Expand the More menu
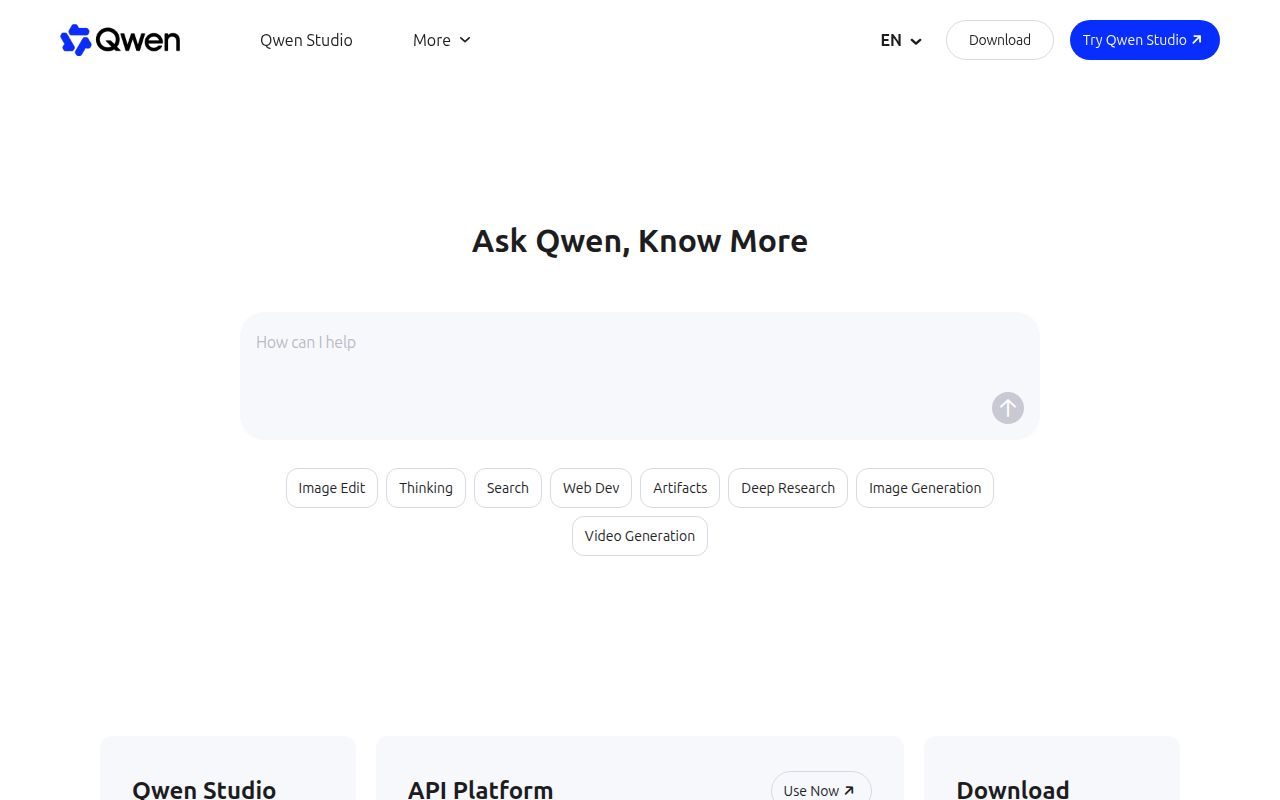The image size is (1280, 800). coord(441,40)
